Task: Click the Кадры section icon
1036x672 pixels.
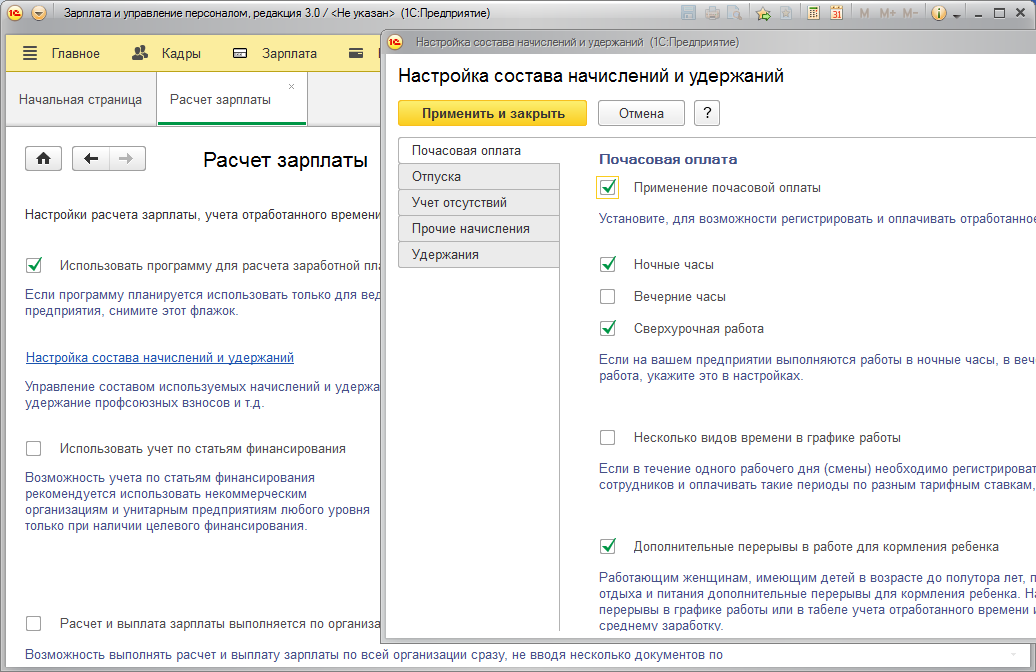Action: [141, 53]
